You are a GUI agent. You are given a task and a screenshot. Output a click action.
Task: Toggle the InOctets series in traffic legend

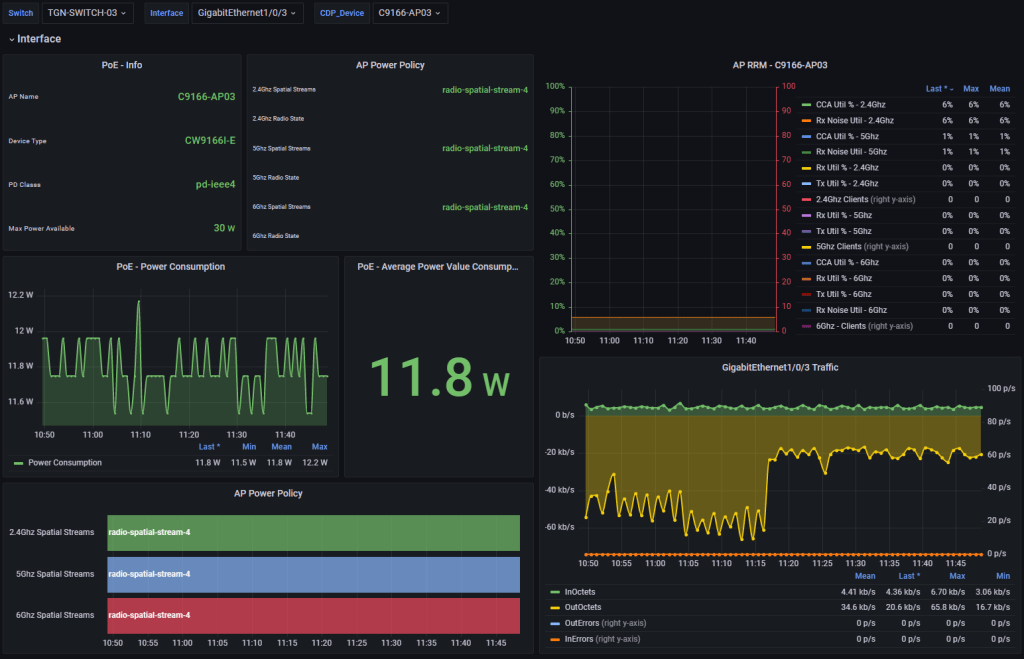point(577,591)
